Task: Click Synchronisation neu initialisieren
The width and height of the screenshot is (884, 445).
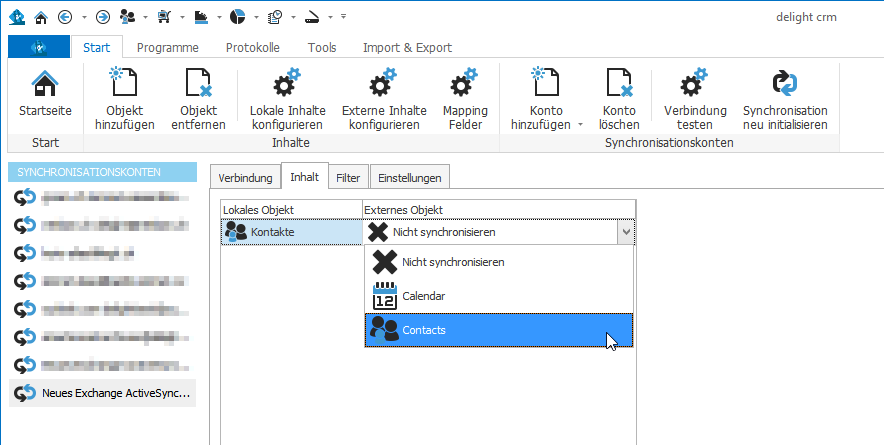Action: (785, 99)
